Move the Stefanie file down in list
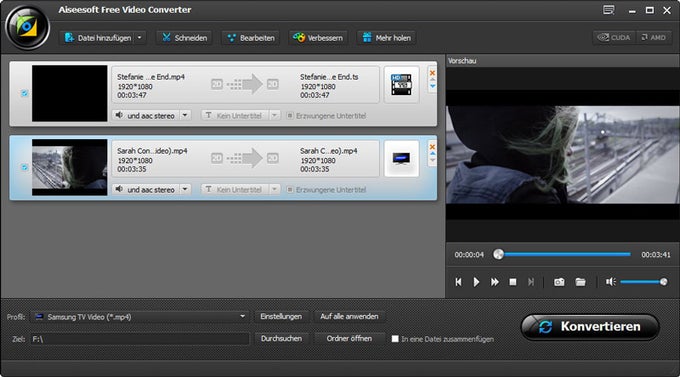 (432, 86)
